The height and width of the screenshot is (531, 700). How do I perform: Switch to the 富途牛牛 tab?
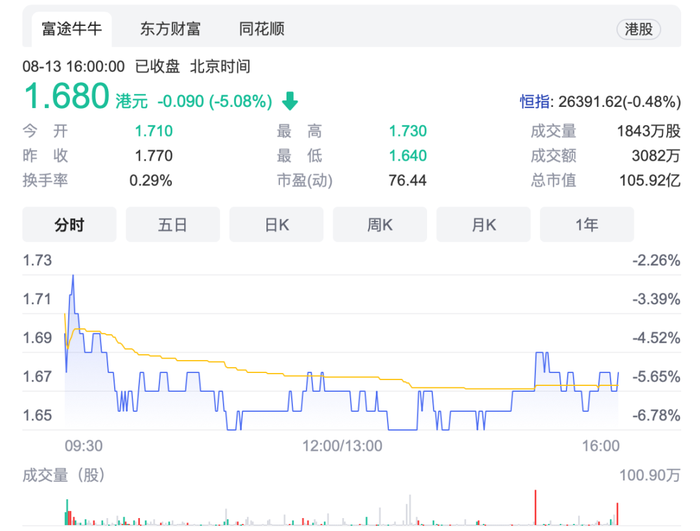pos(71,29)
